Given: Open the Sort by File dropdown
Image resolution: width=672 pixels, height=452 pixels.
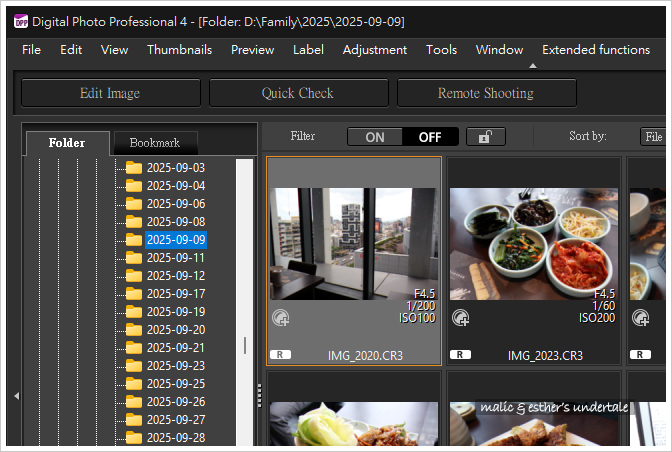Looking at the screenshot, I should tap(654, 137).
